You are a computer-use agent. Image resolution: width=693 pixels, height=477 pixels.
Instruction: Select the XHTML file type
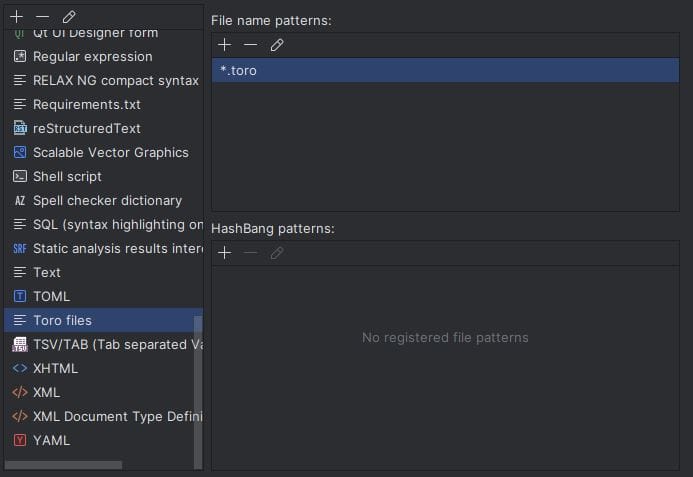55,368
